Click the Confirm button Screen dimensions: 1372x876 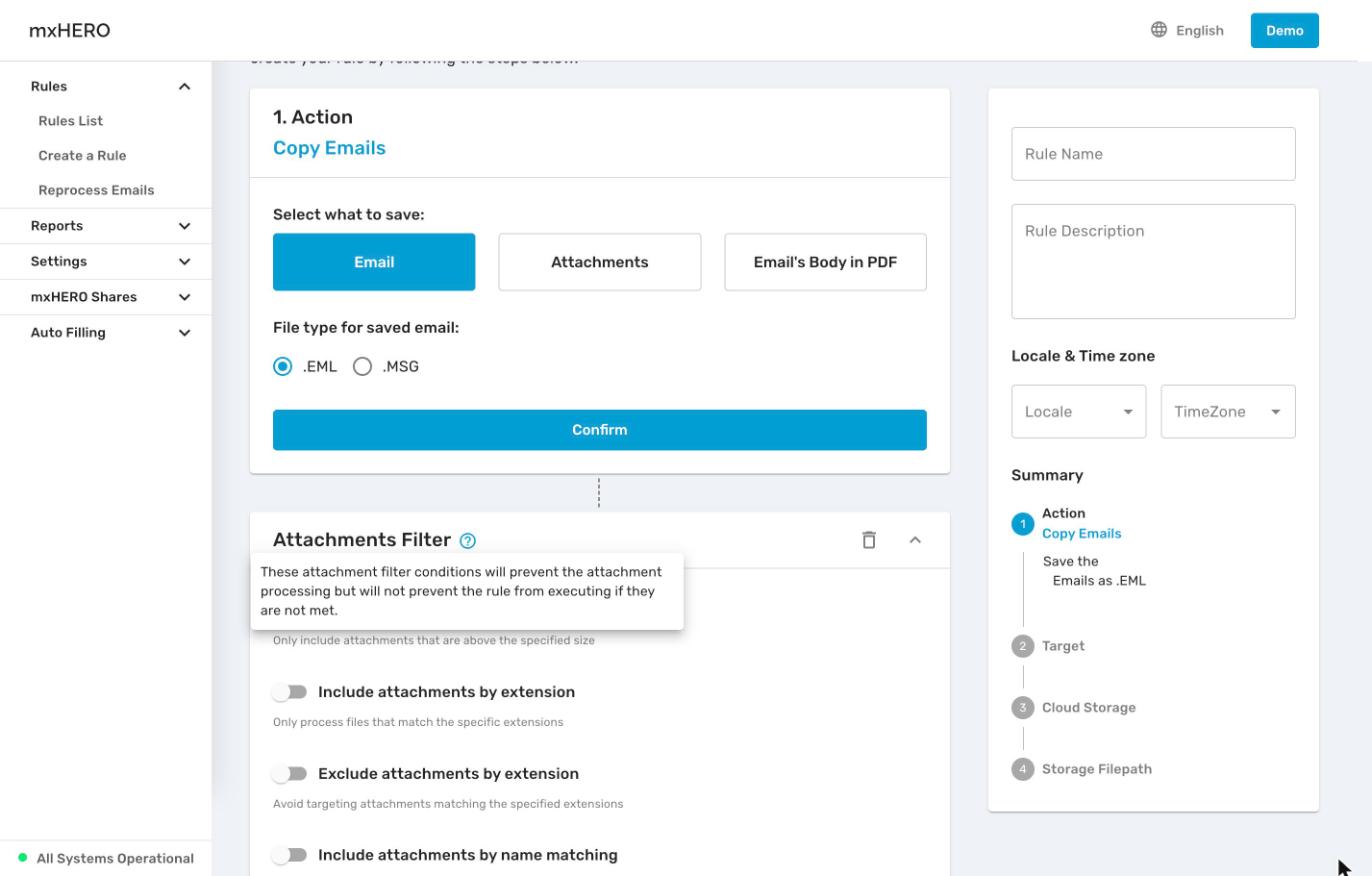pyautogui.click(x=600, y=430)
